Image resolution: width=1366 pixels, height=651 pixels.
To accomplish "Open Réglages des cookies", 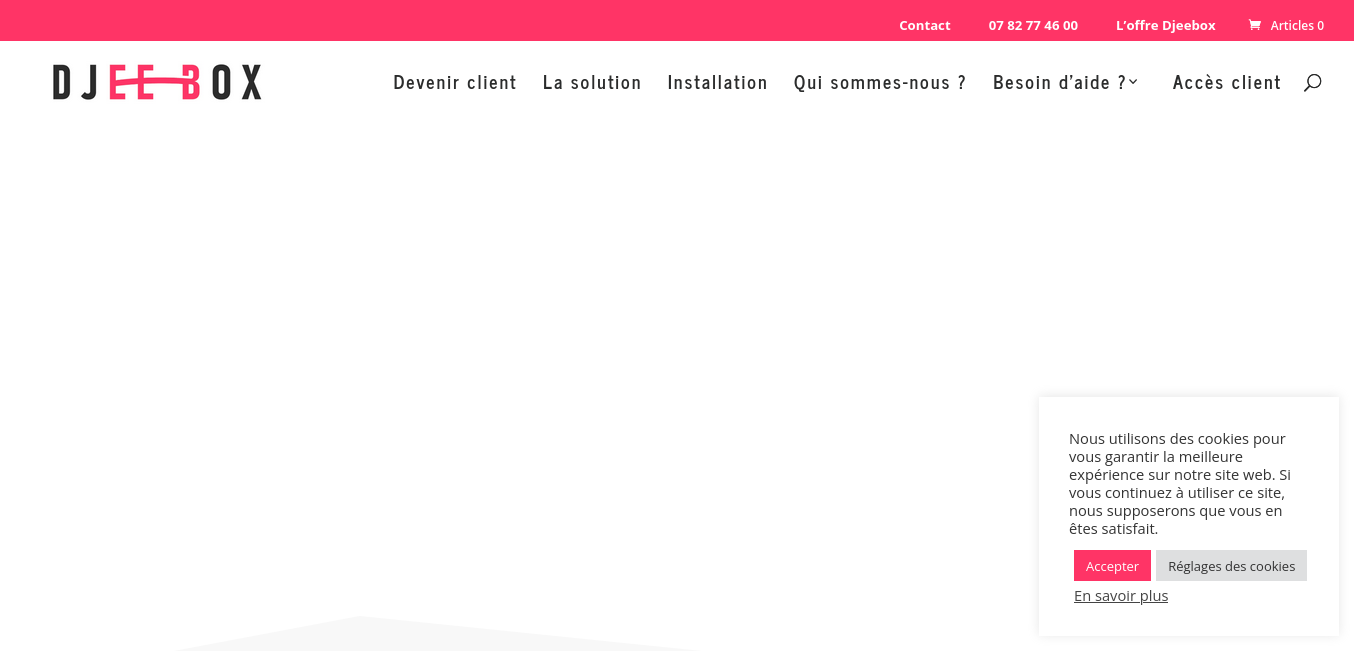I will pyautogui.click(x=1231, y=566).
